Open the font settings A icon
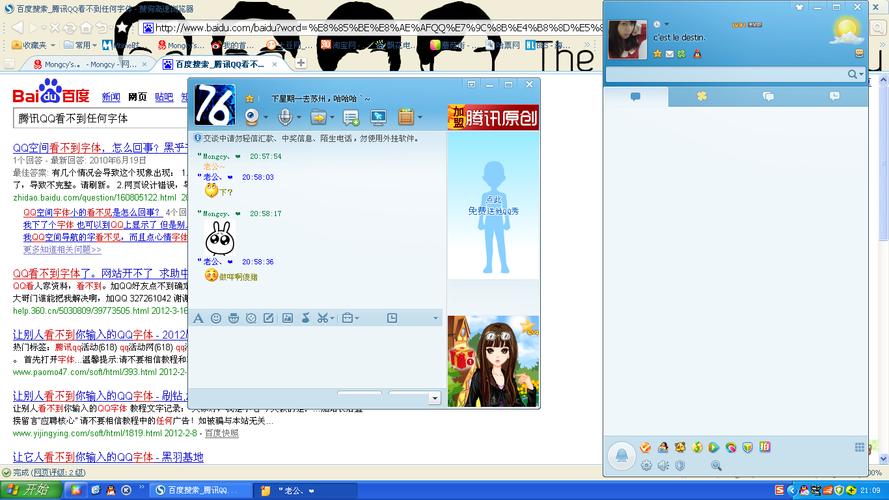Image resolution: width=889 pixels, height=500 pixels. pyautogui.click(x=198, y=319)
